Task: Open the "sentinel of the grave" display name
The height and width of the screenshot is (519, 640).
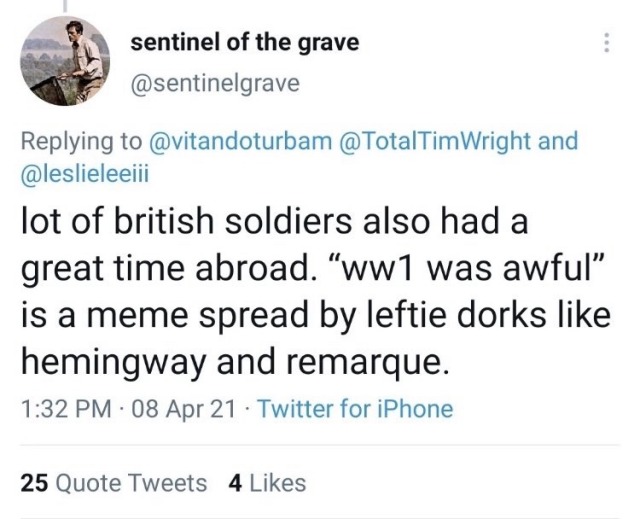Action: point(245,43)
